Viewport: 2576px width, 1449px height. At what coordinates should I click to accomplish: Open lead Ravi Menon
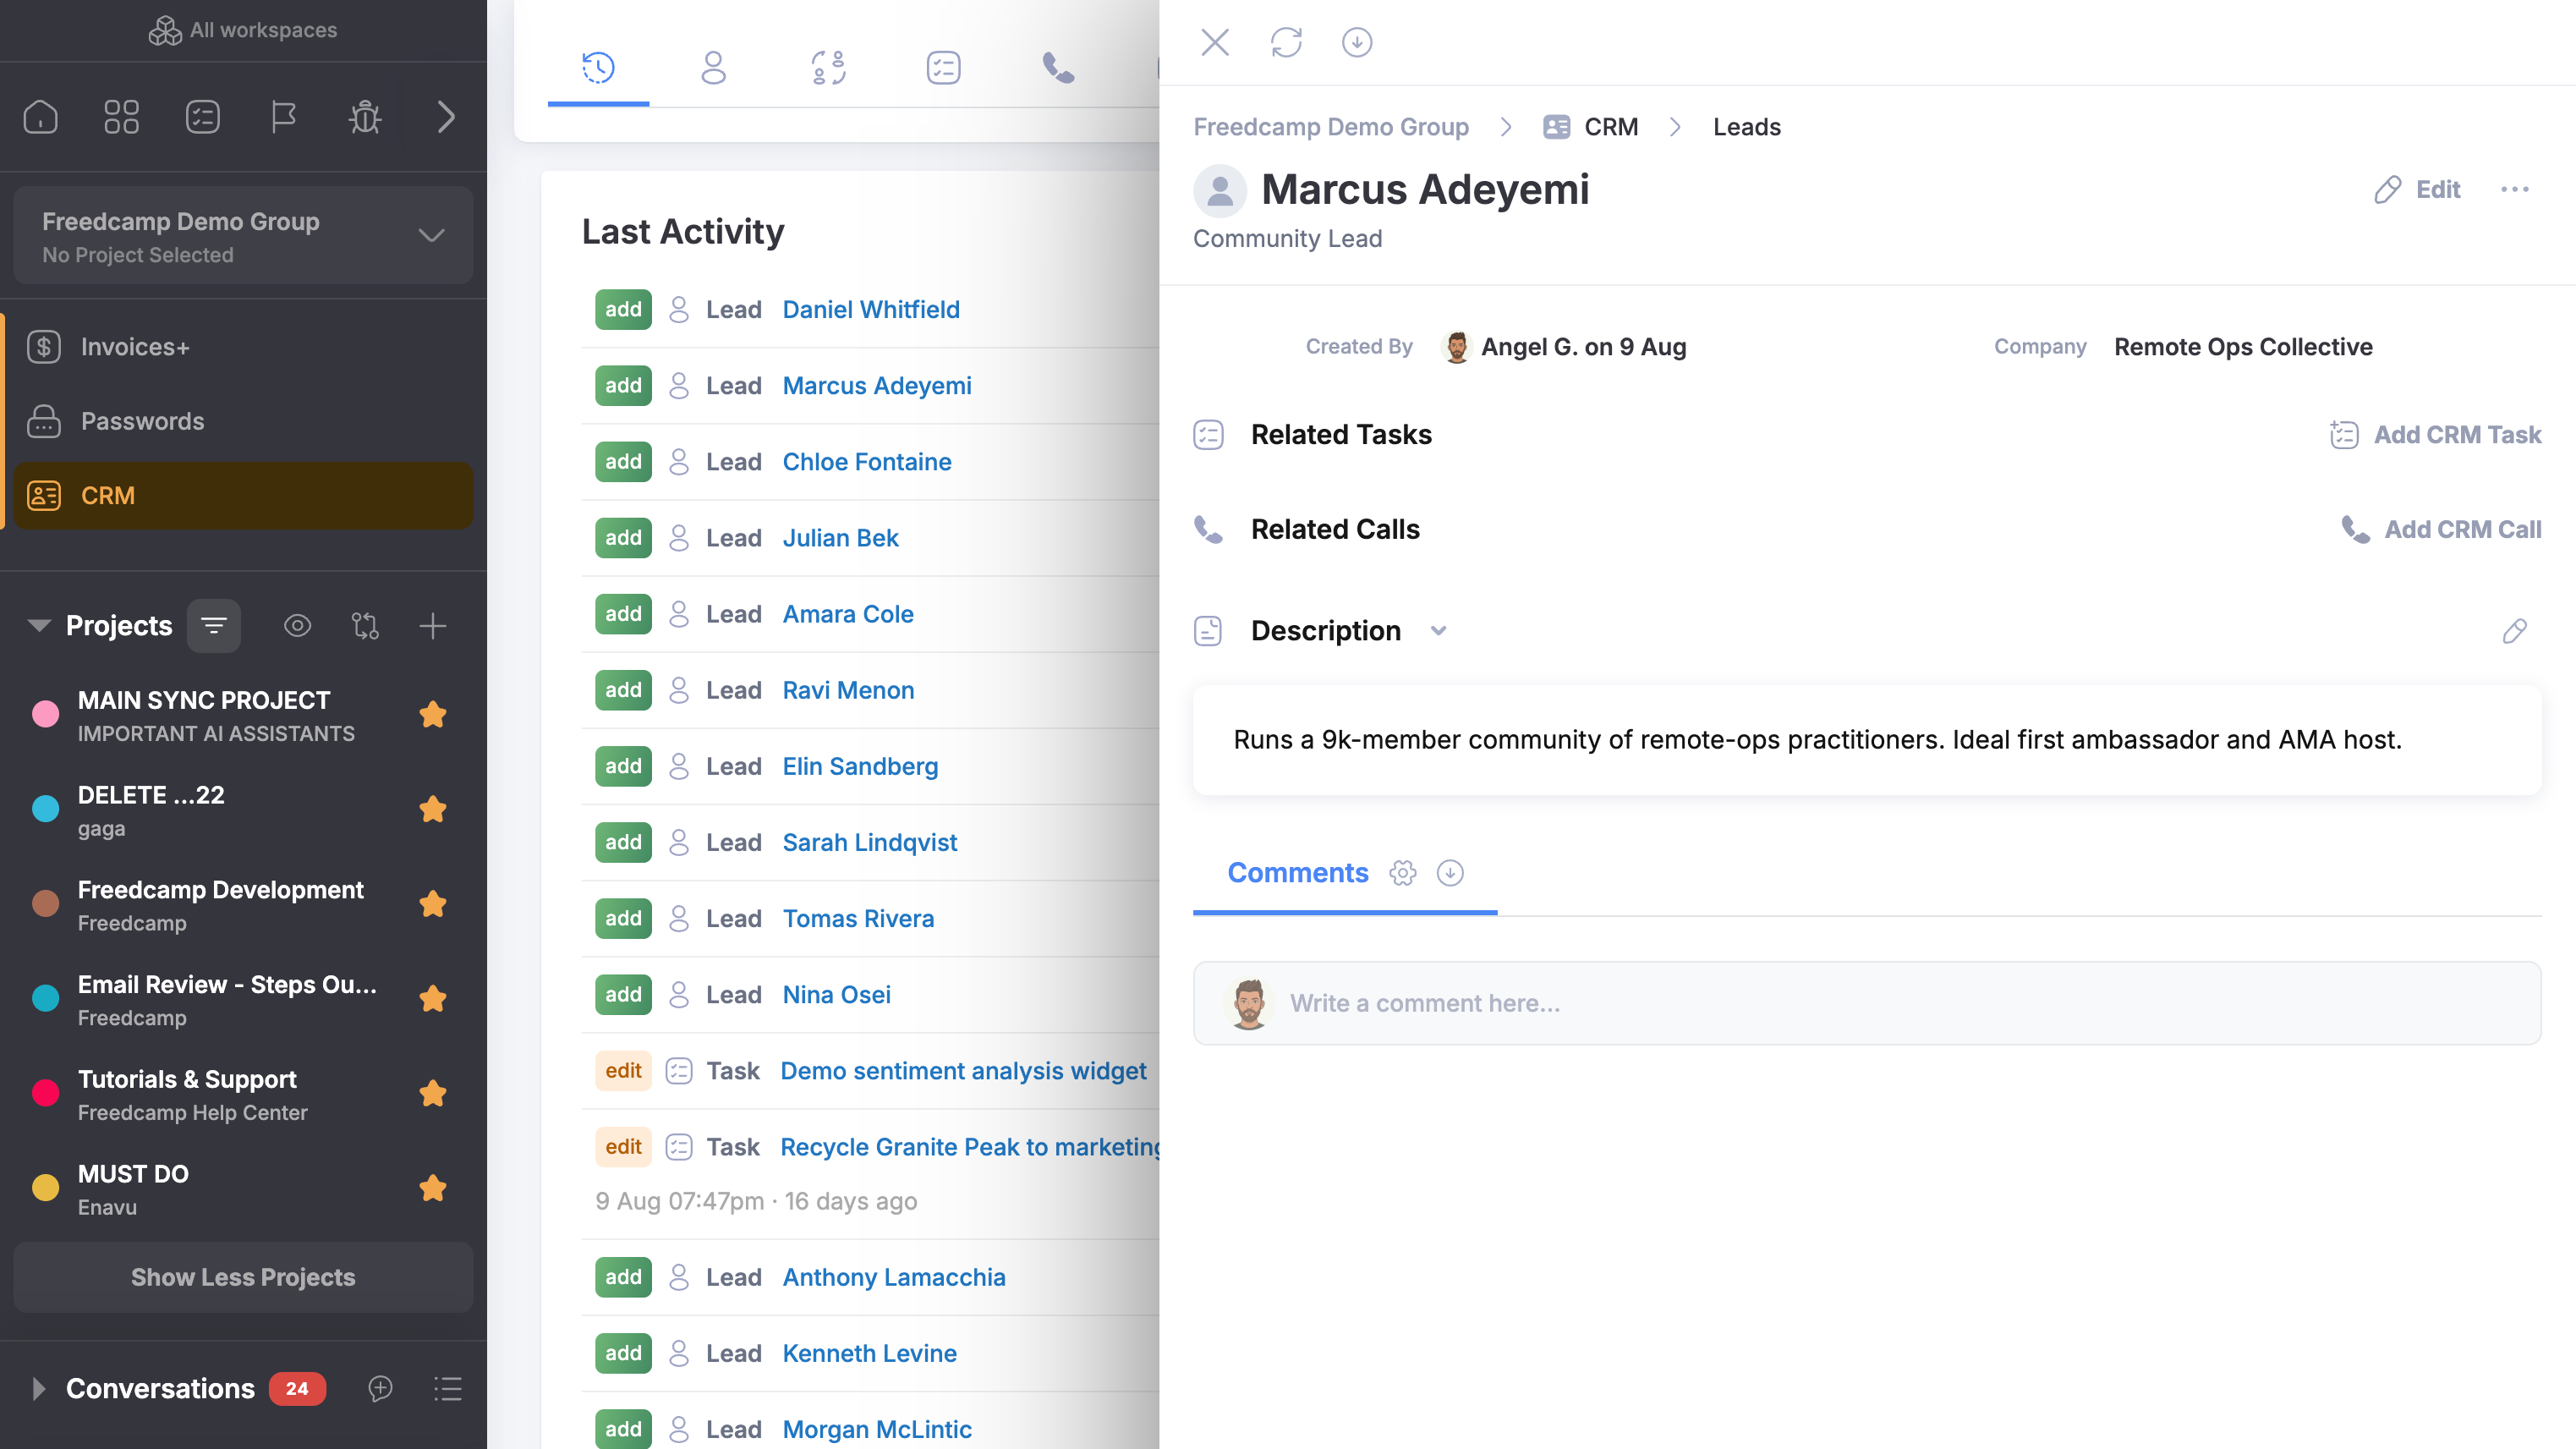[847, 690]
